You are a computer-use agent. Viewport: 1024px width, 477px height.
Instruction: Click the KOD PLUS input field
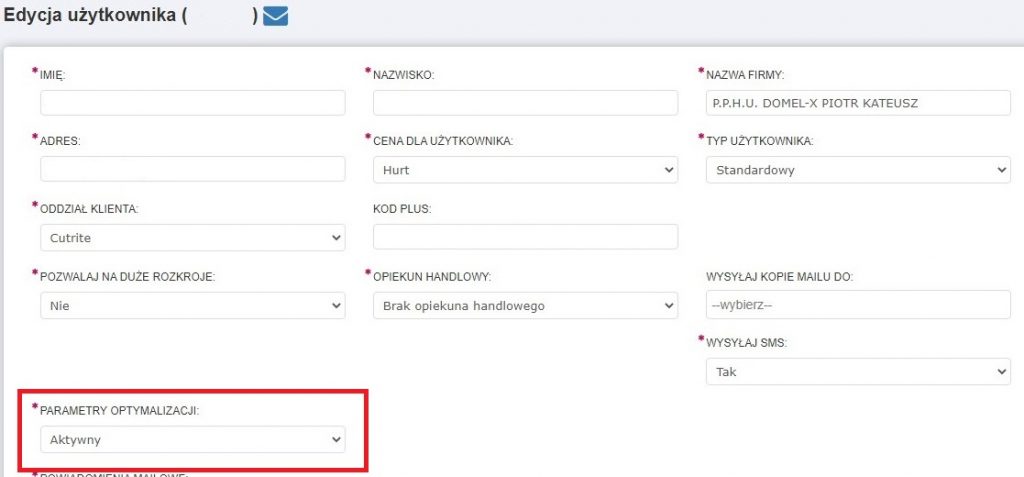(525, 237)
